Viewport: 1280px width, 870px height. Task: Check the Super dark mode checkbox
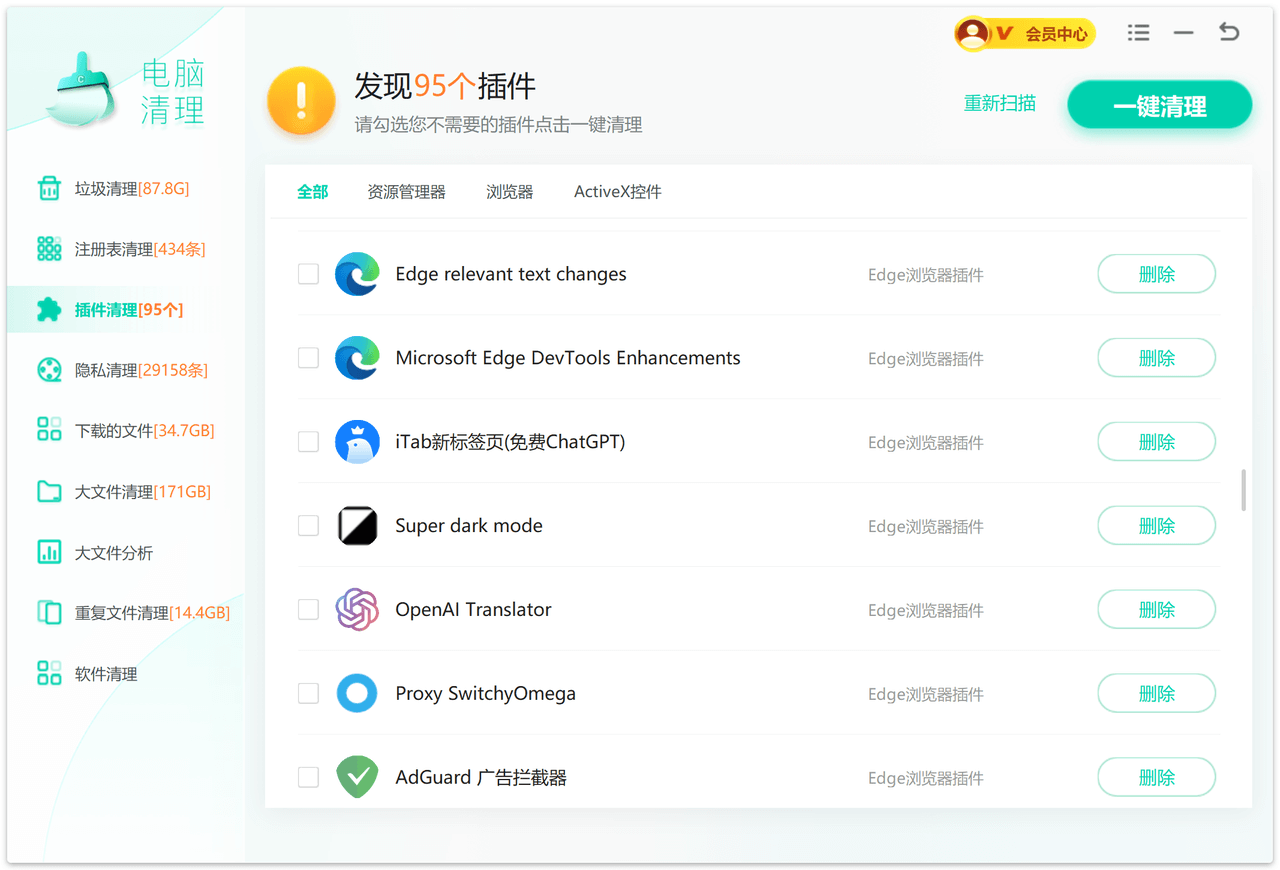click(309, 525)
